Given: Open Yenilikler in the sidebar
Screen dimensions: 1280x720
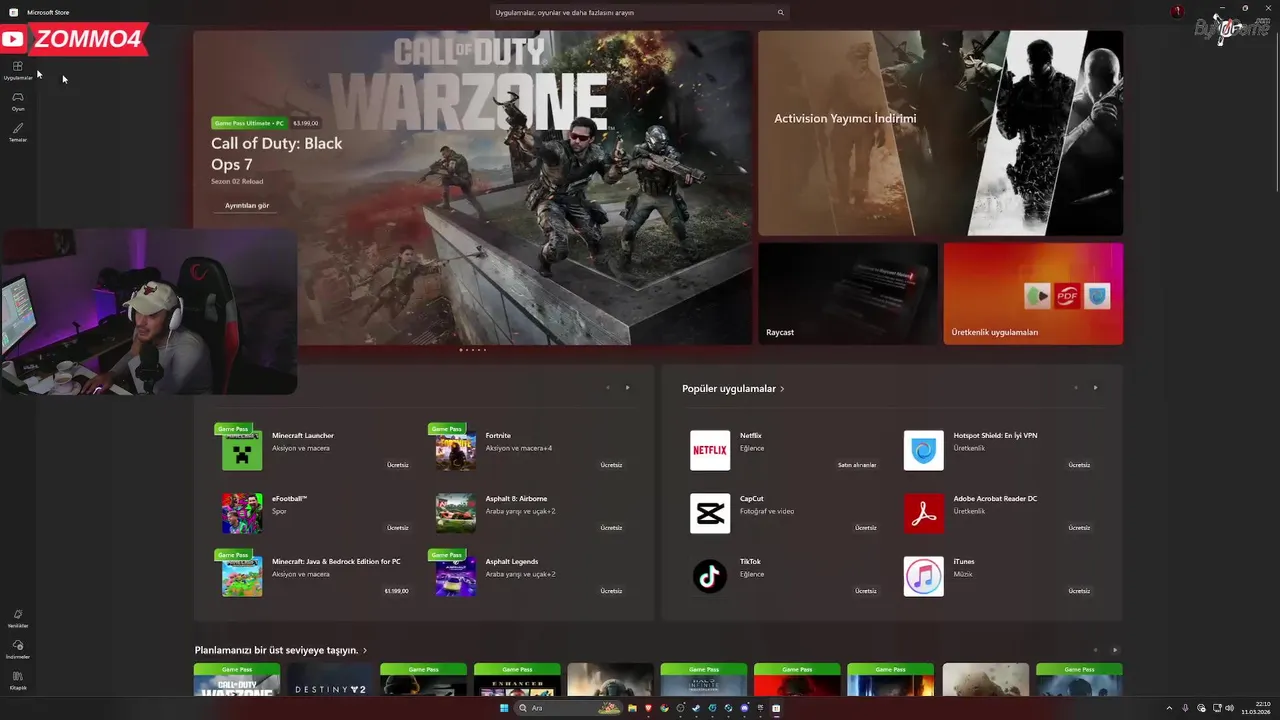Looking at the screenshot, I should point(18,618).
